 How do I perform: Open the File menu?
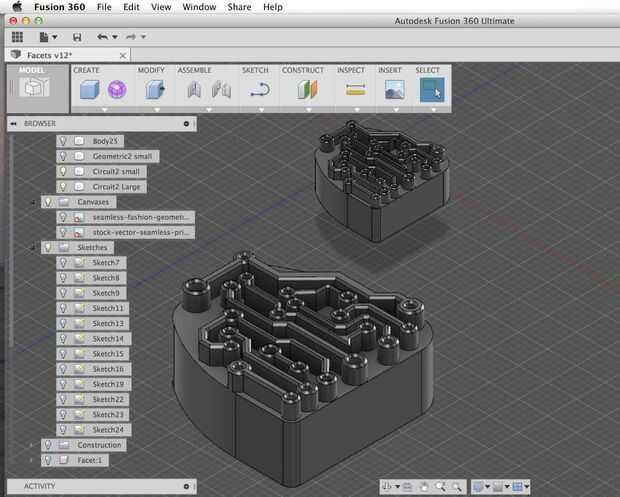click(104, 7)
